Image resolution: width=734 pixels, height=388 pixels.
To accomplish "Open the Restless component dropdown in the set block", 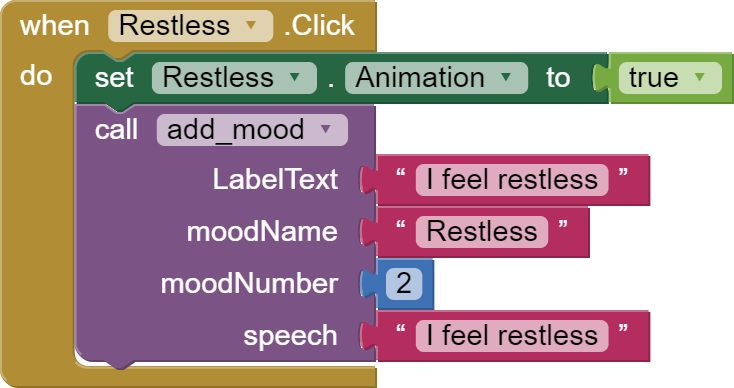I will click(234, 78).
